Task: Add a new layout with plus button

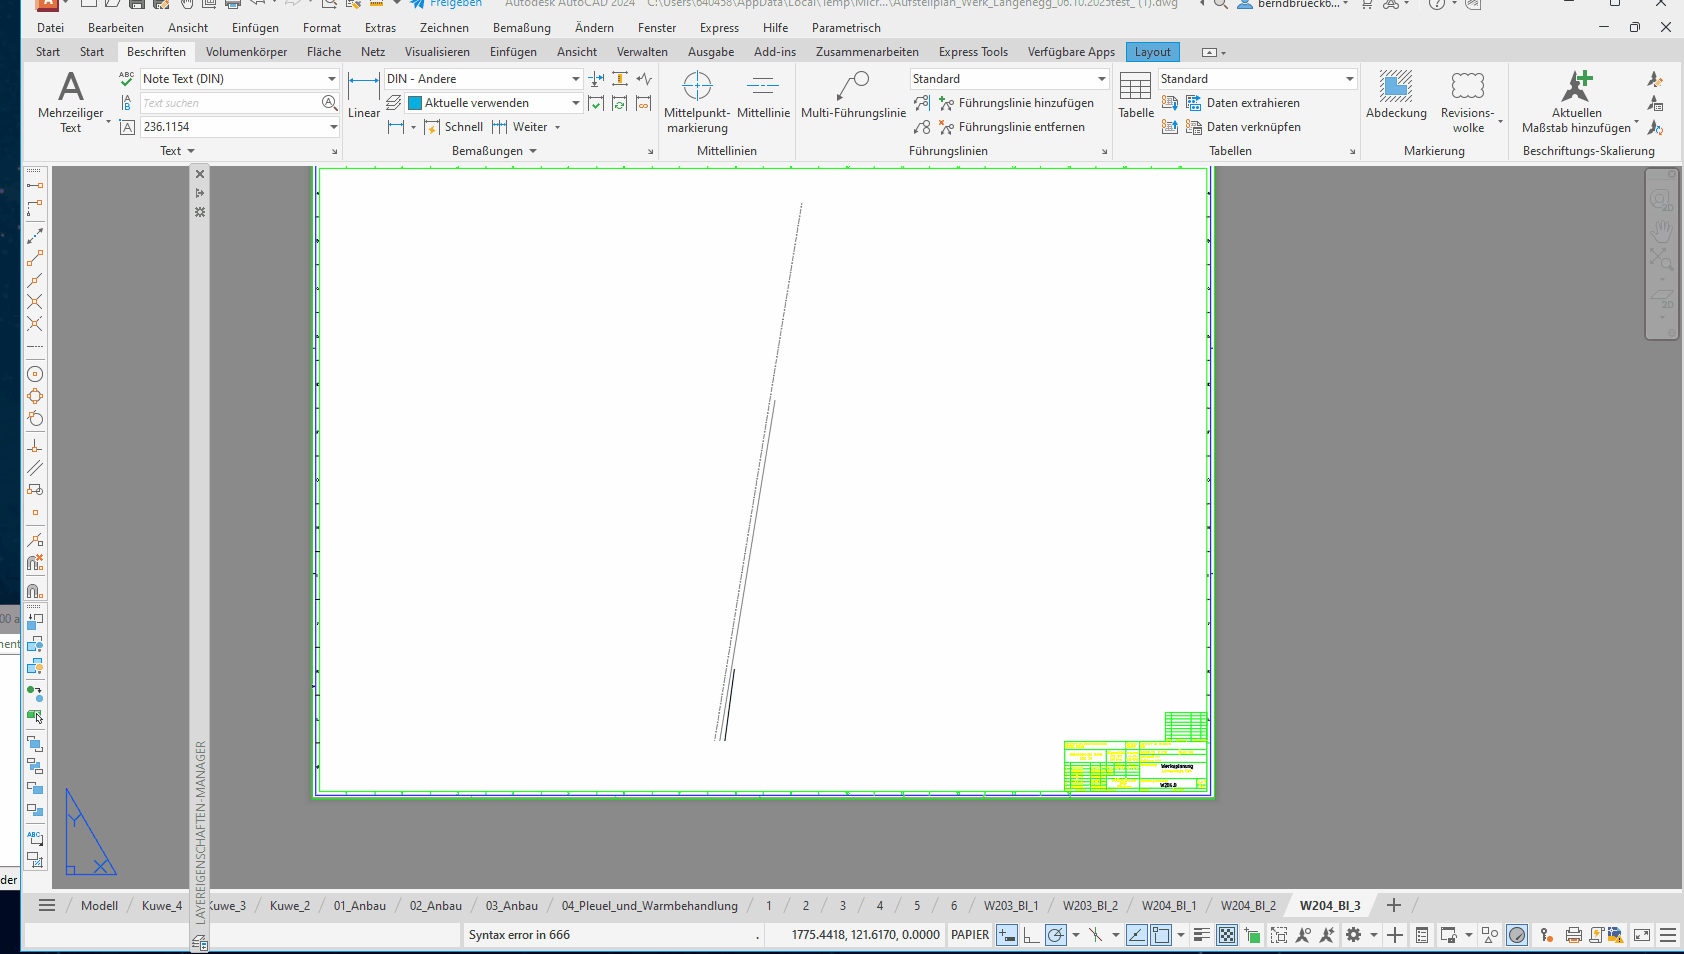Action: 1394,905
